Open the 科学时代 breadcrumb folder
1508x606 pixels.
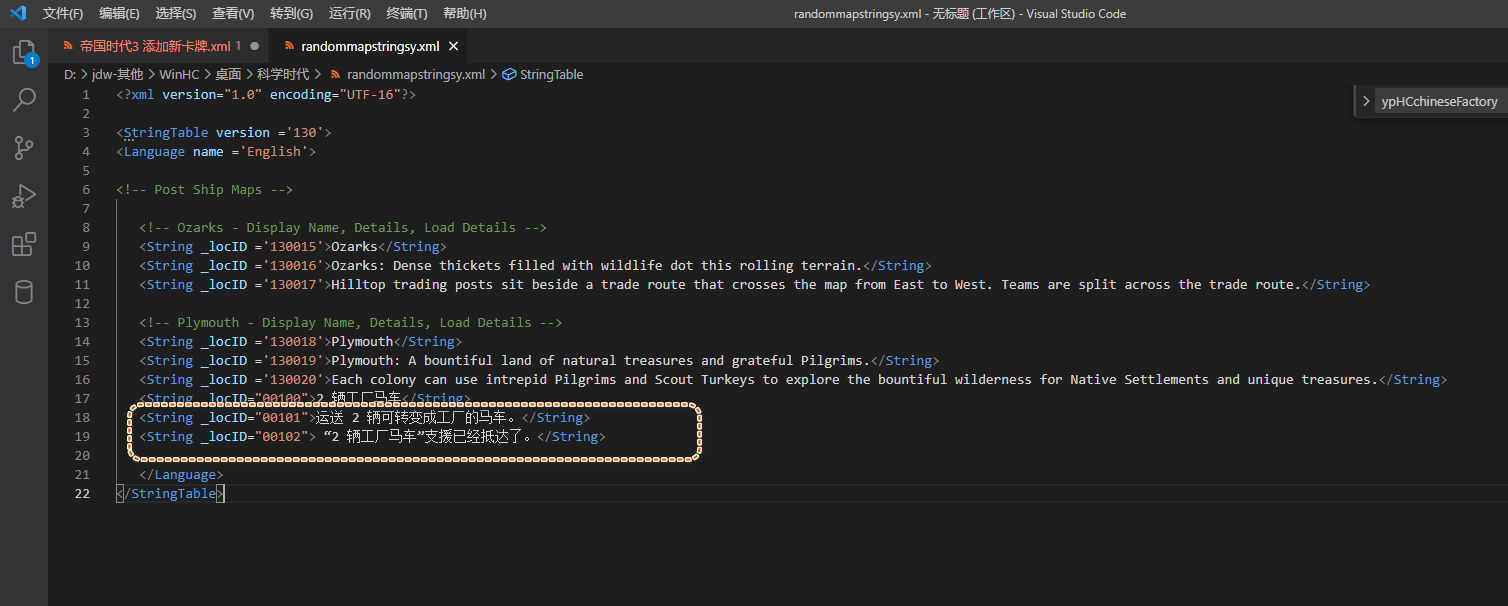click(282, 74)
